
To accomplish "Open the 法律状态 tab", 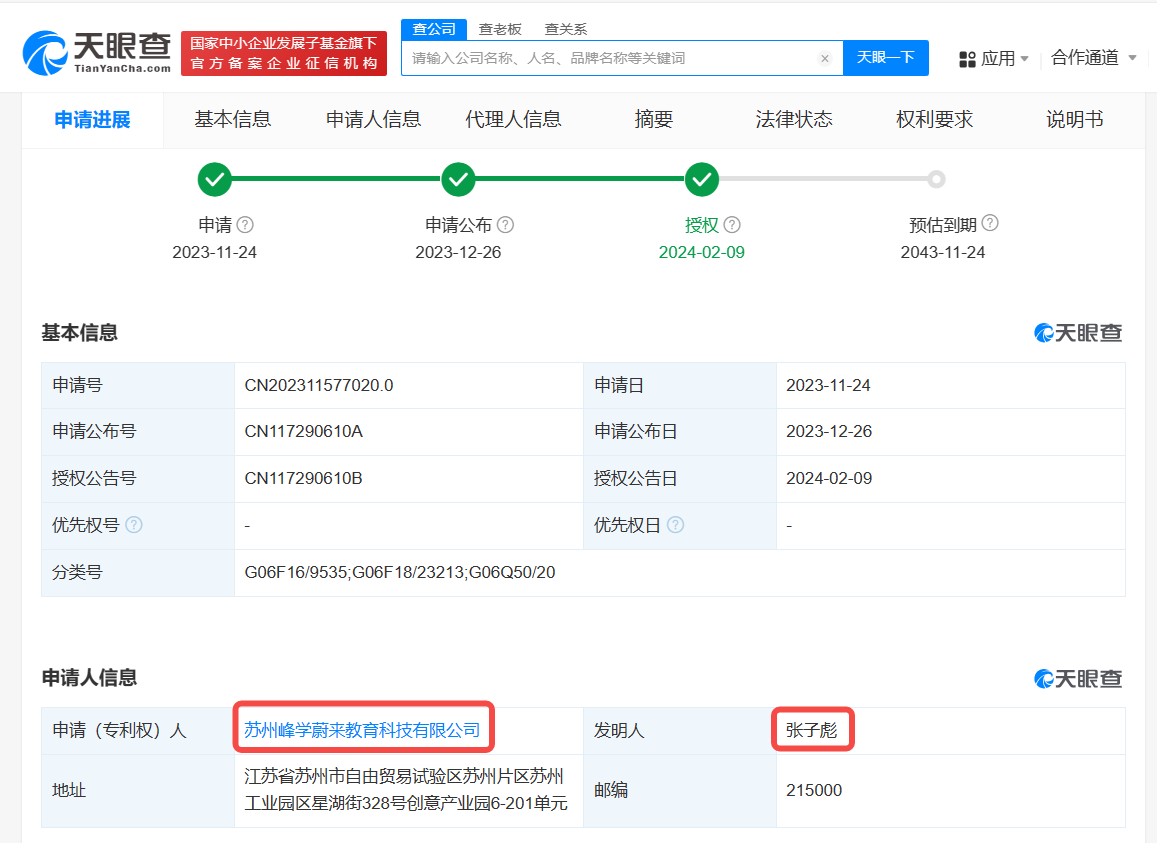I will (793, 119).
